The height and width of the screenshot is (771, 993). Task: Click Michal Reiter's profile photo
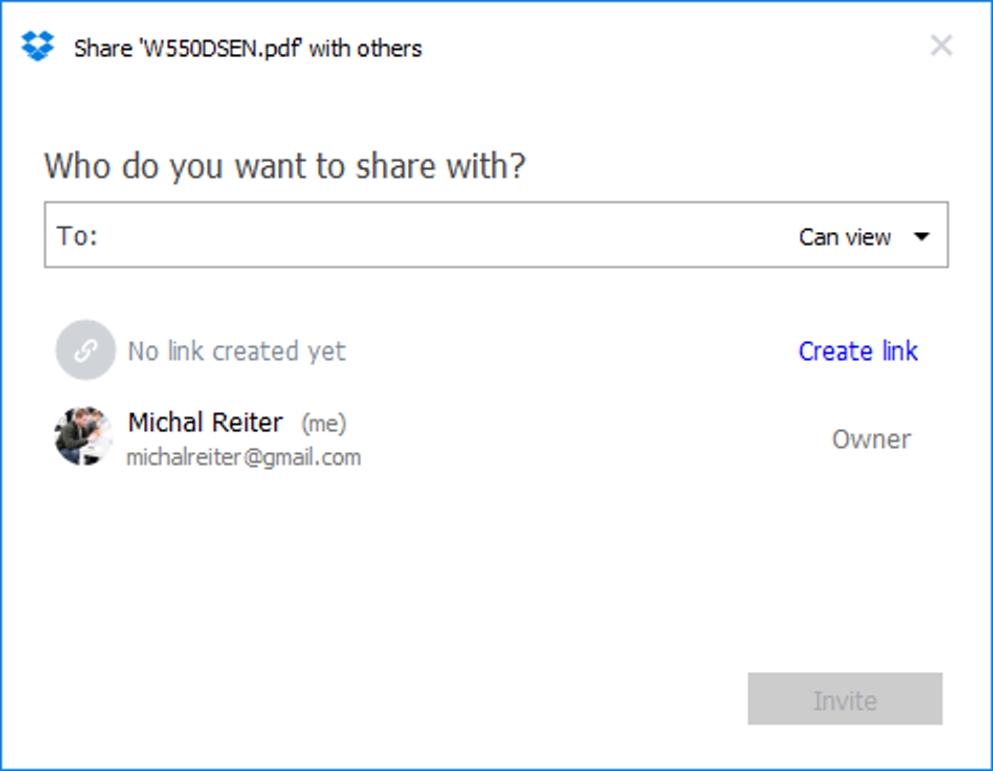pyautogui.click(x=84, y=437)
